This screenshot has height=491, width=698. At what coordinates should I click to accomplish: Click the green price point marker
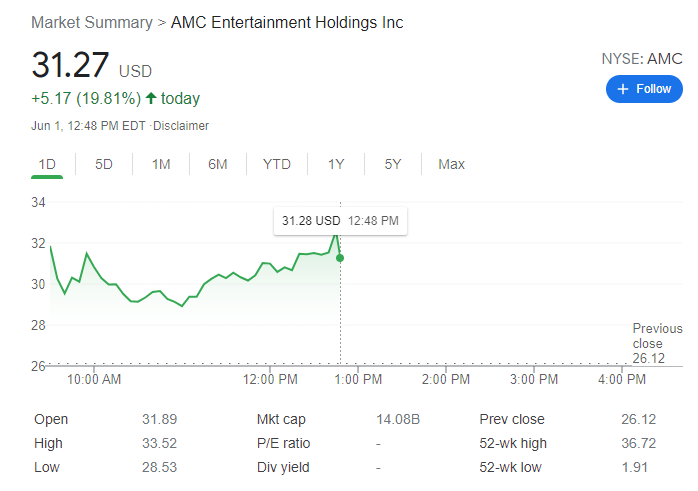340,258
